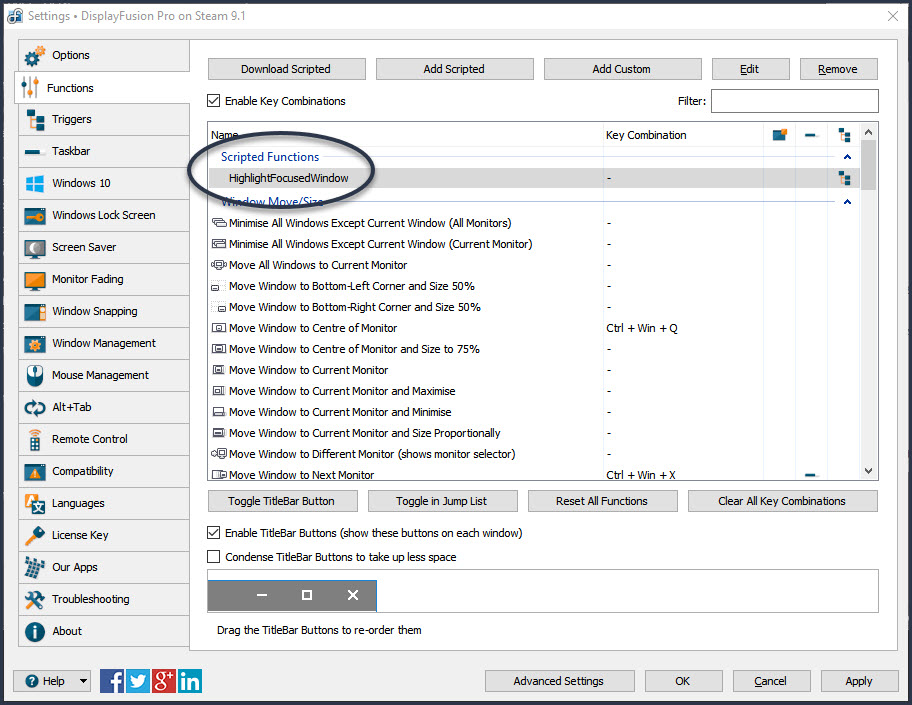Click into the Filter text field
The image size is (912, 705).
coord(795,101)
